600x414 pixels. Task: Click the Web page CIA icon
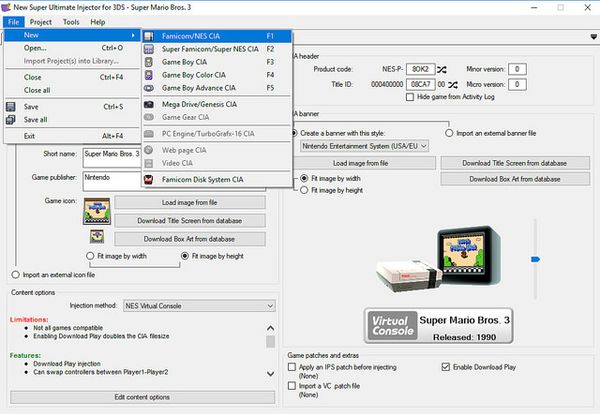[149, 150]
